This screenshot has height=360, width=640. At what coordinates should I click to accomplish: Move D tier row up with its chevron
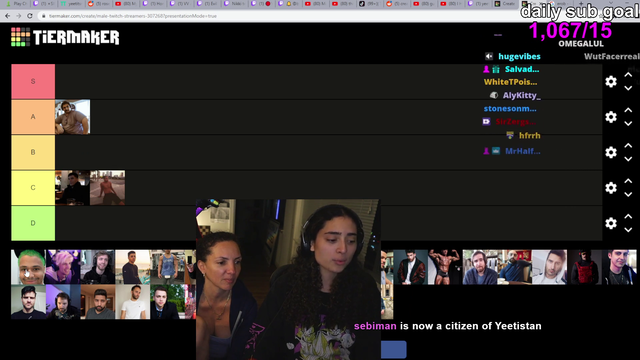[x=628, y=216]
